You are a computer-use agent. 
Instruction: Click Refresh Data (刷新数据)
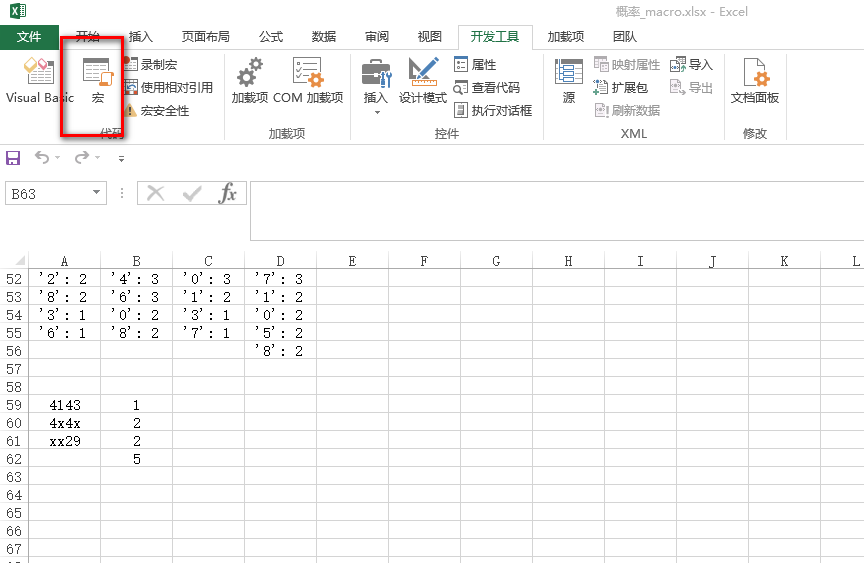pyautogui.click(x=627, y=111)
